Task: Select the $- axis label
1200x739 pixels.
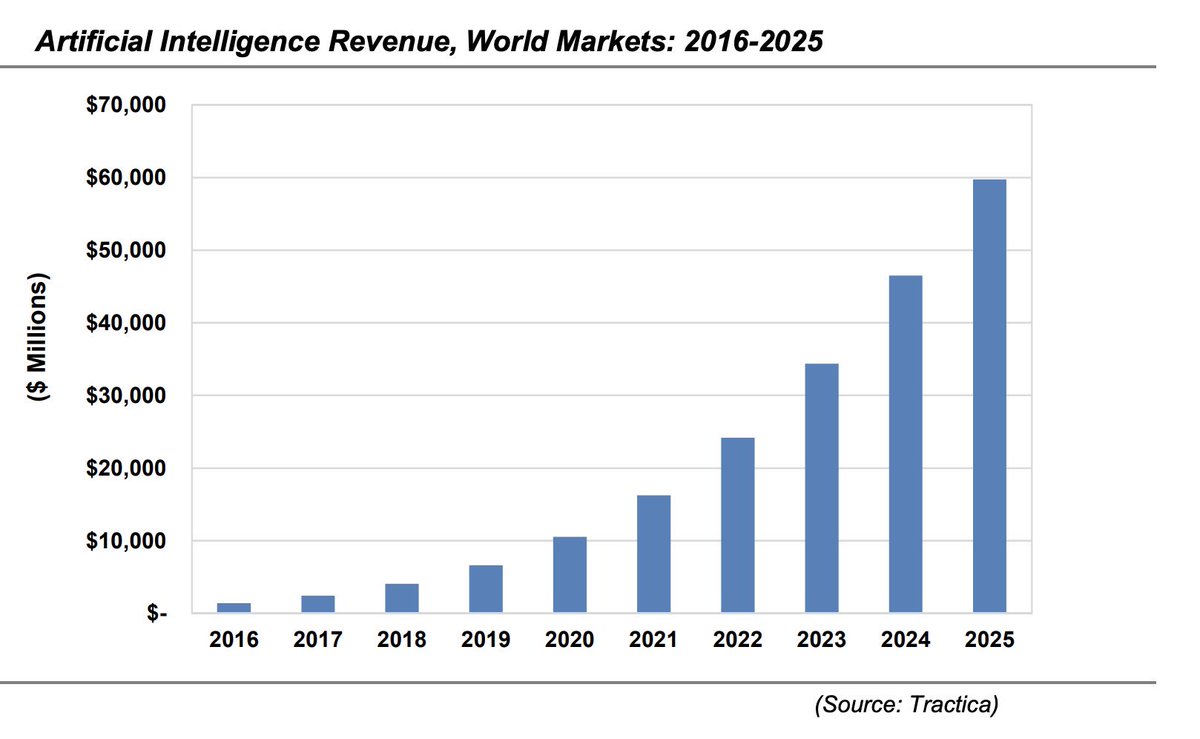Action: click(x=156, y=611)
